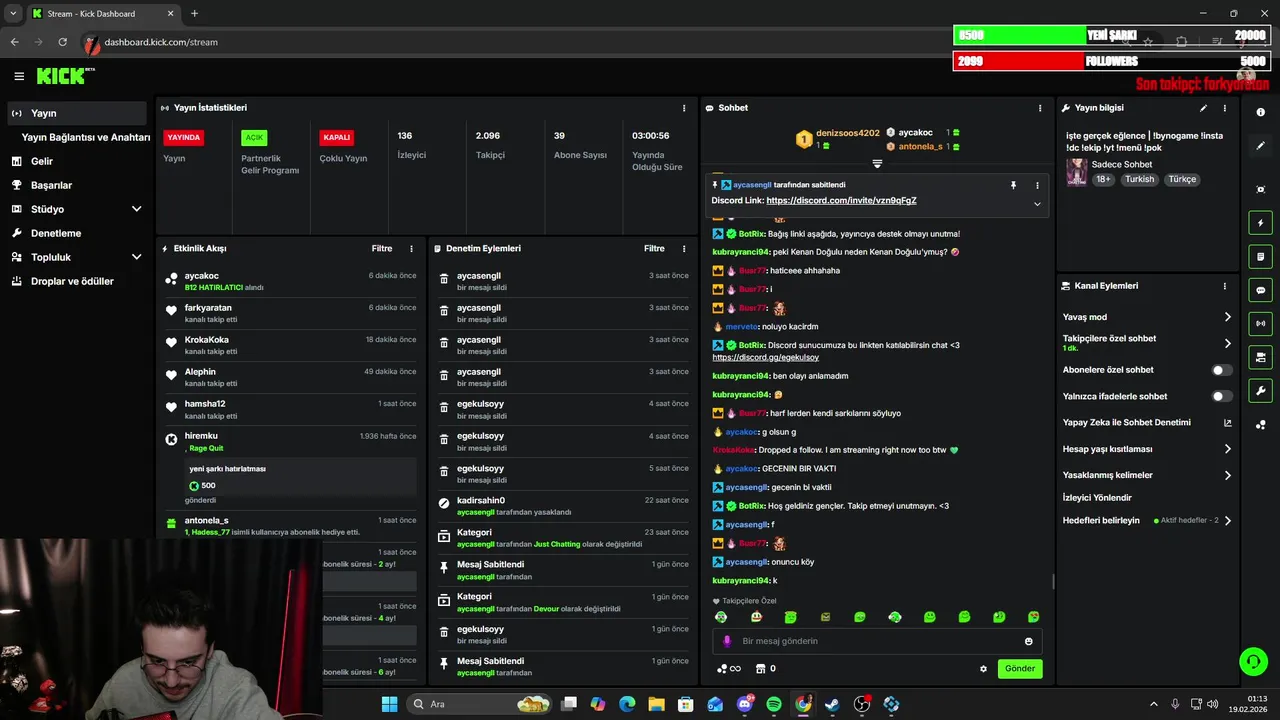Toggle Abonelere özel sohbet switch
Screen dimensions: 1280x720
point(1221,370)
